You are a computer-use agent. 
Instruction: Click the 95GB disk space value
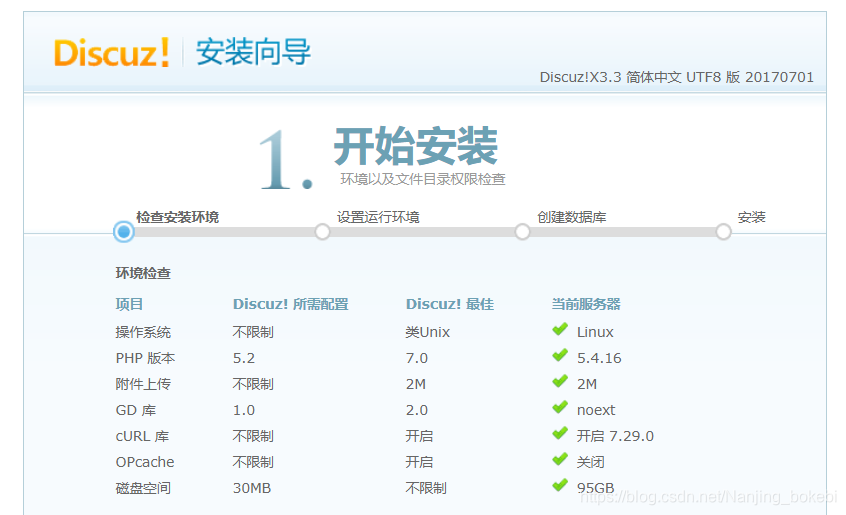[x=596, y=488]
